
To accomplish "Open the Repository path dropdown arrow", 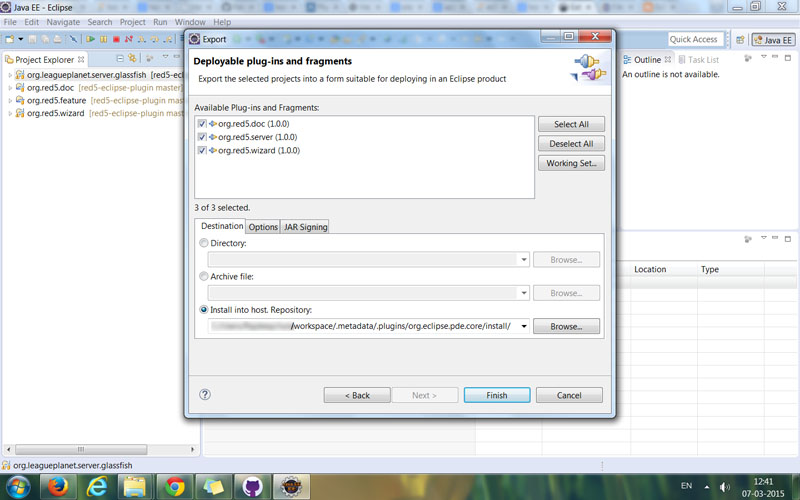I will (x=523, y=326).
